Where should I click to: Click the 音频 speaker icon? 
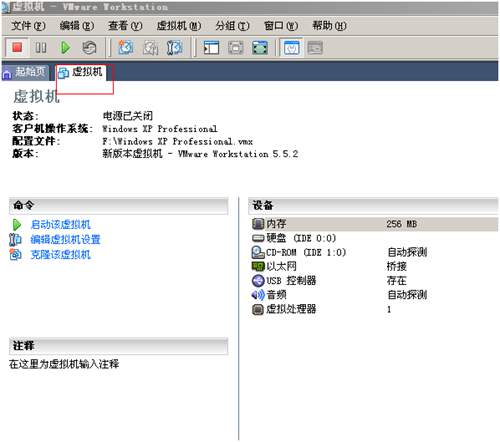(x=258, y=295)
